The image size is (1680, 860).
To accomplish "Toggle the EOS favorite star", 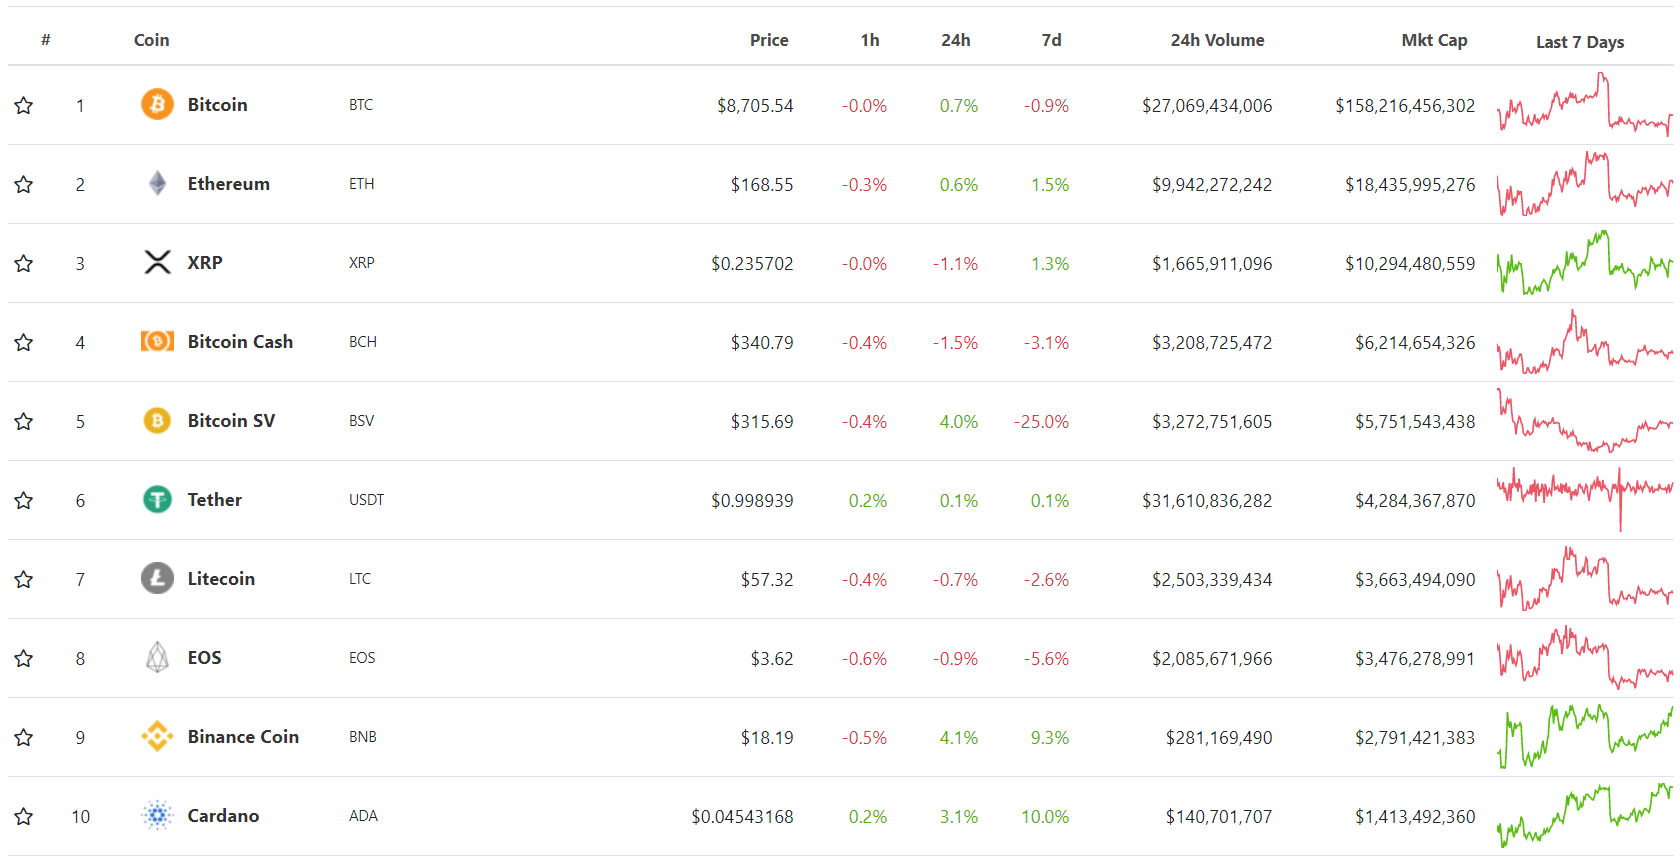I will 24,658.
